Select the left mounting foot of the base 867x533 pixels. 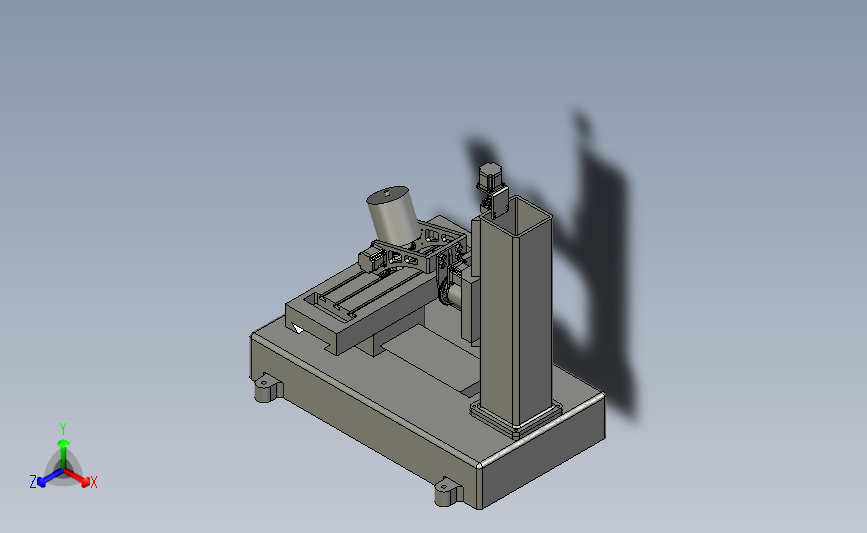pyautogui.click(x=268, y=388)
